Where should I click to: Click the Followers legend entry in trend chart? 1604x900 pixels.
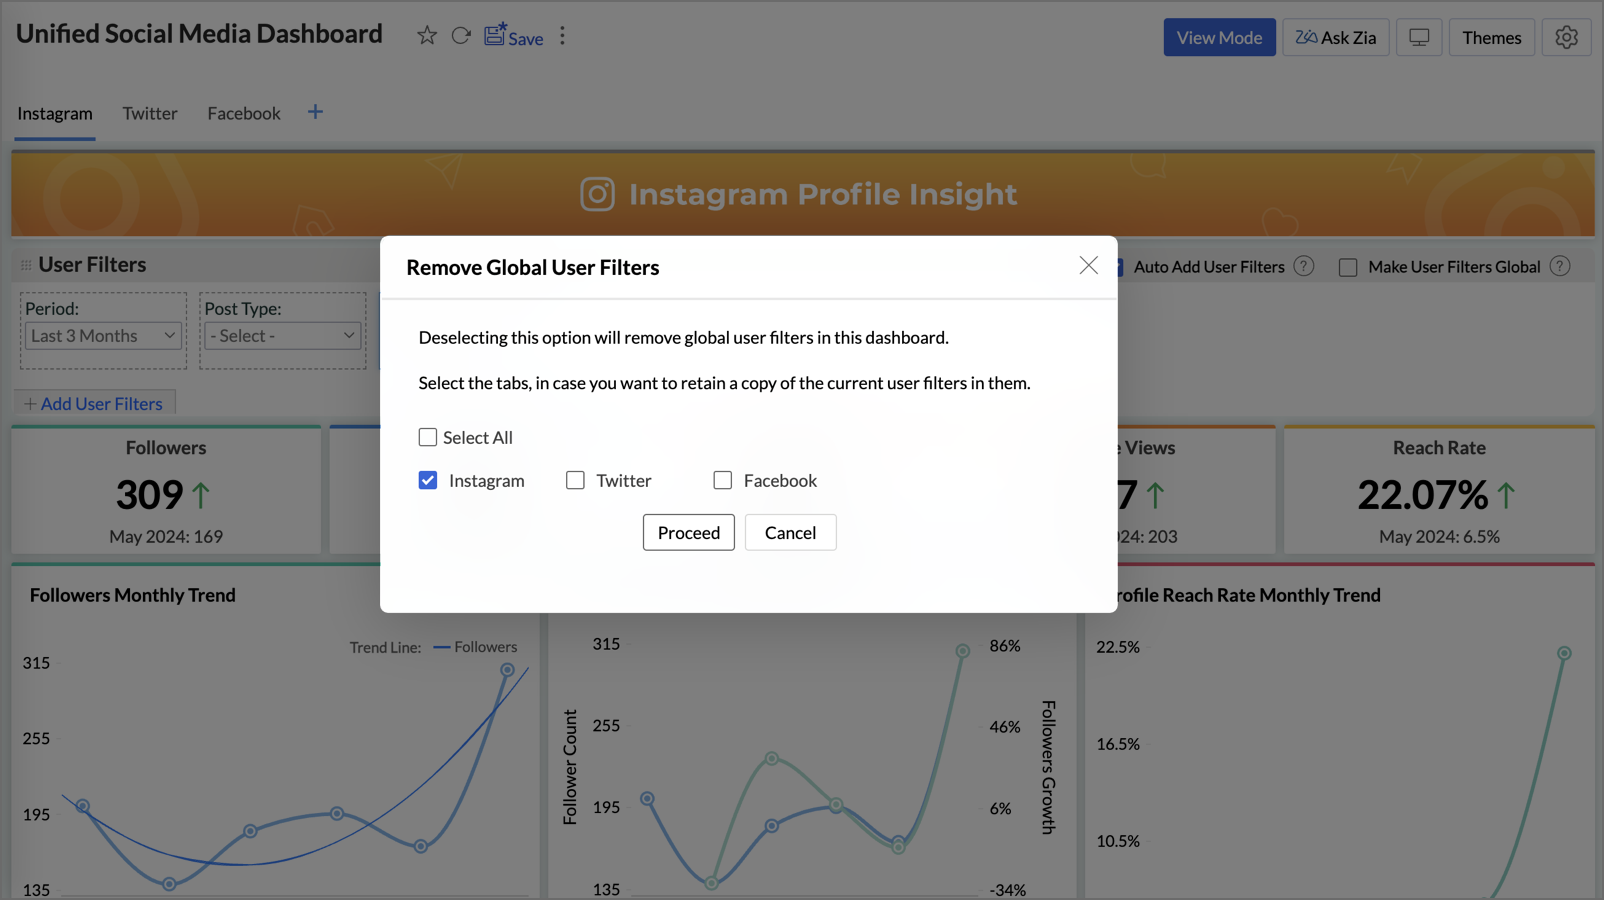(x=475, y=647)
